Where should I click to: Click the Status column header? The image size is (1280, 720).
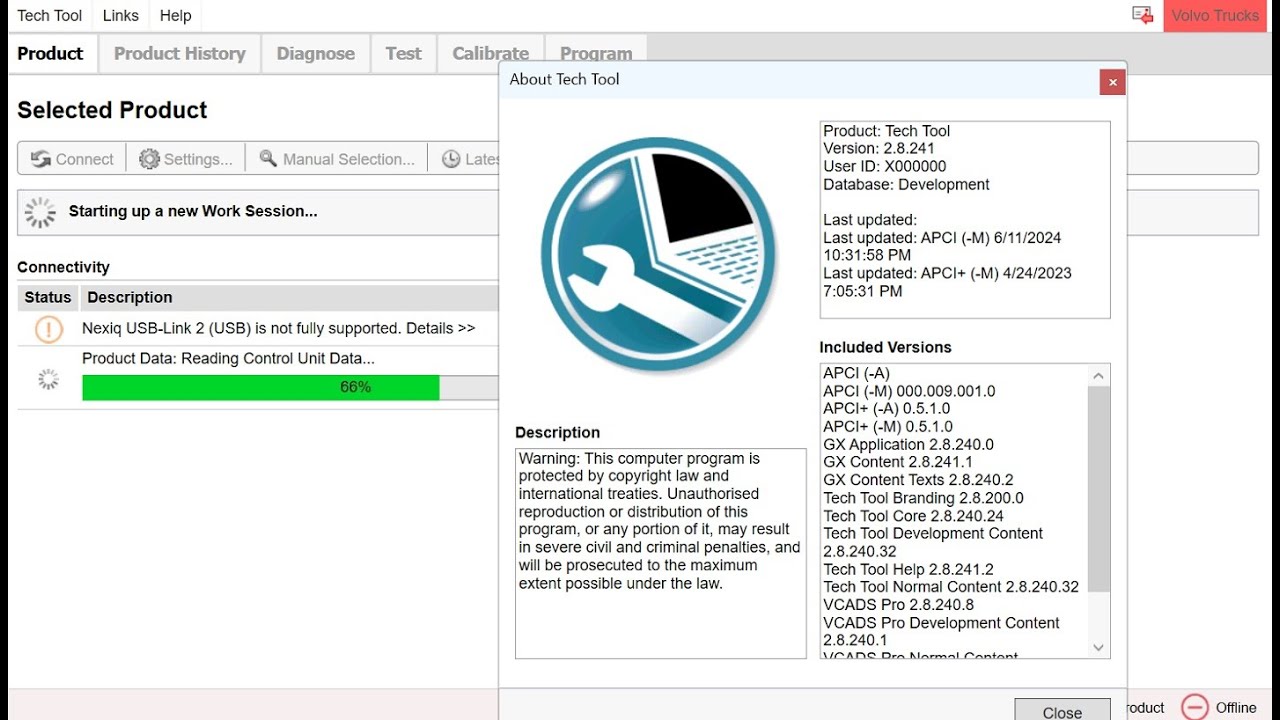[48, 297]
